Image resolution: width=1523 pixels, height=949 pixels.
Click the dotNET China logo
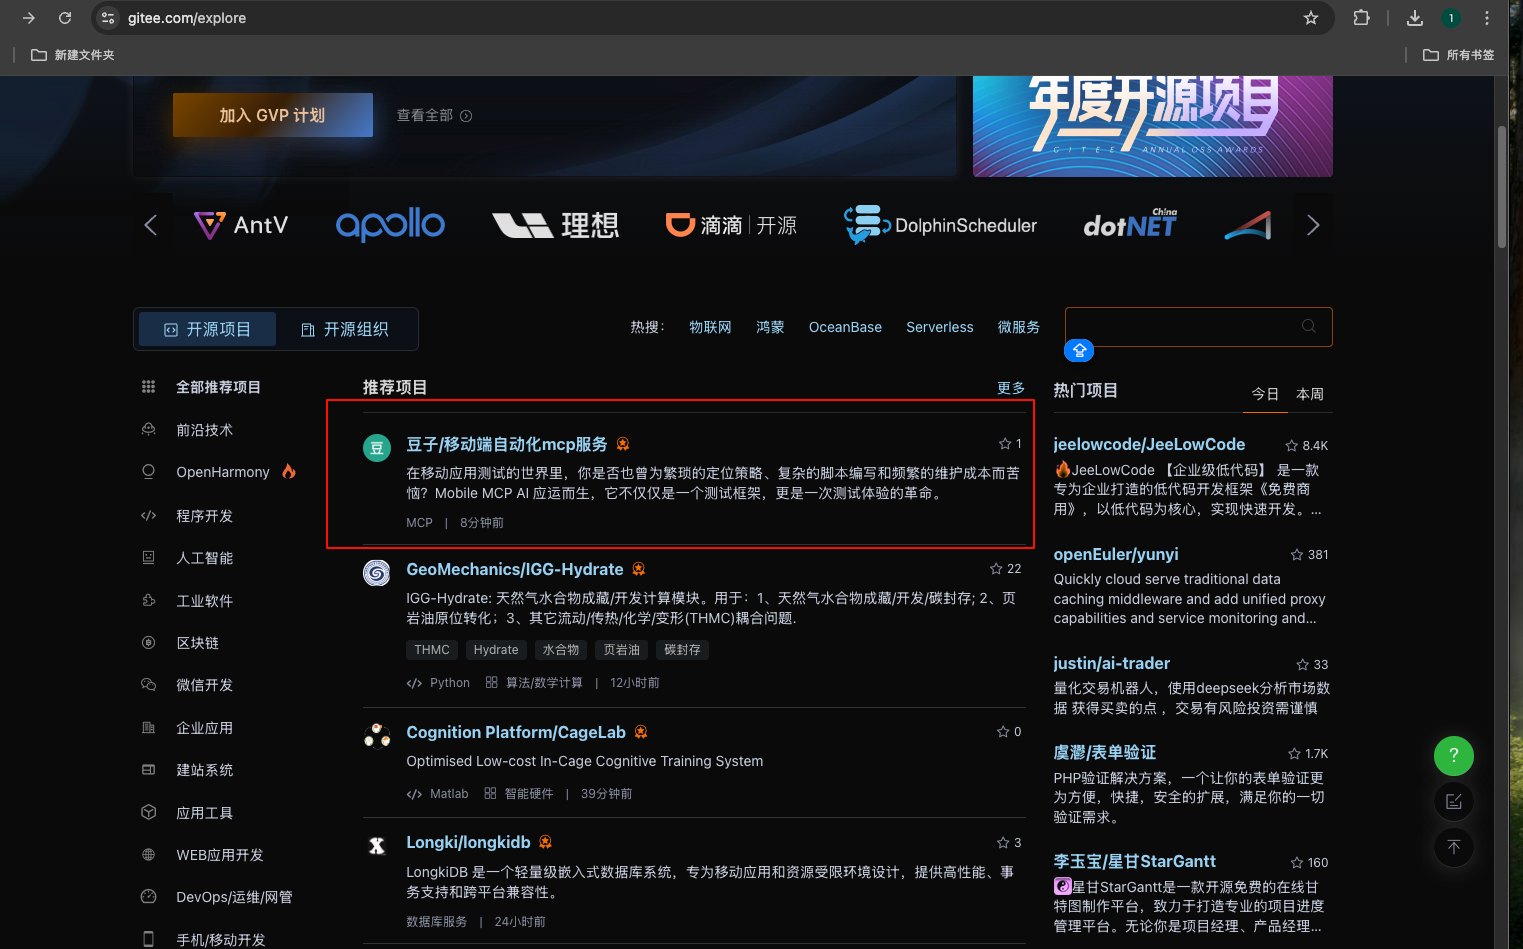[x=1130, y=225]
